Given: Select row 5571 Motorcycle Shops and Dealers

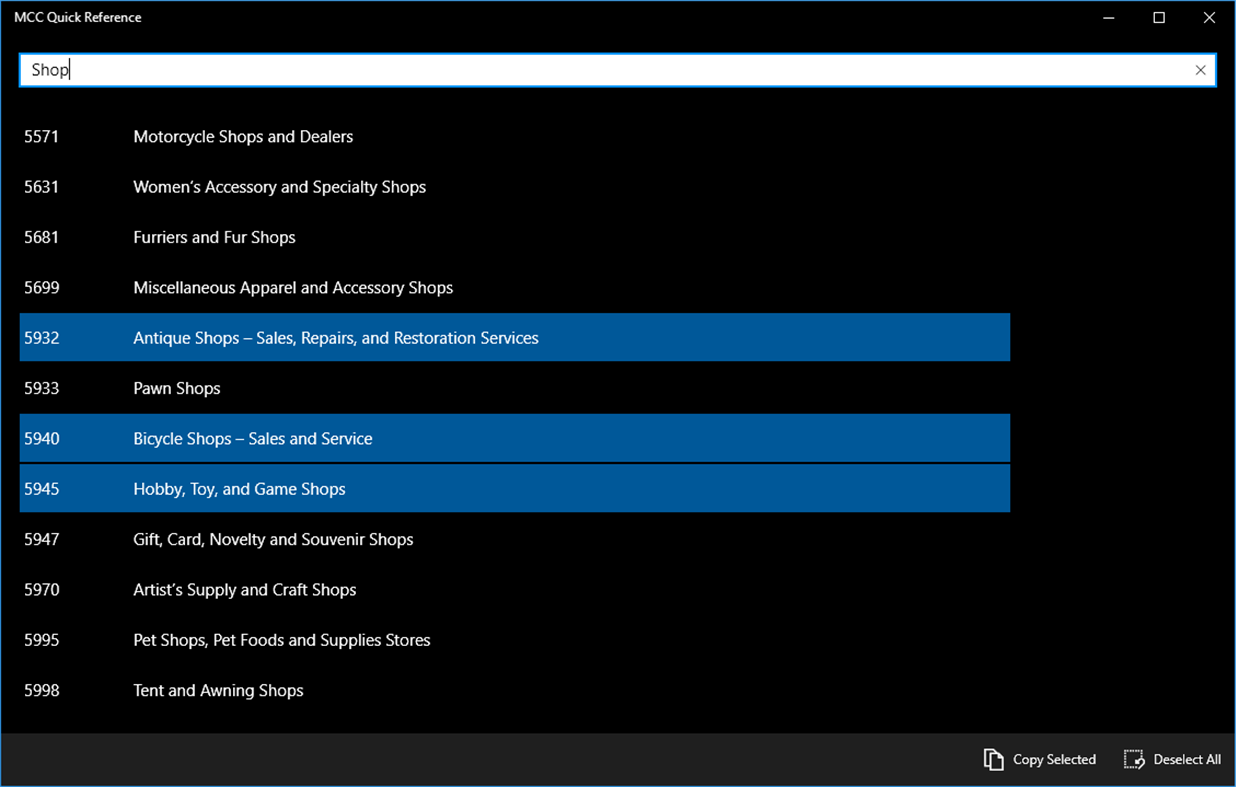Looking at the screenshot, I should (400, 136).
